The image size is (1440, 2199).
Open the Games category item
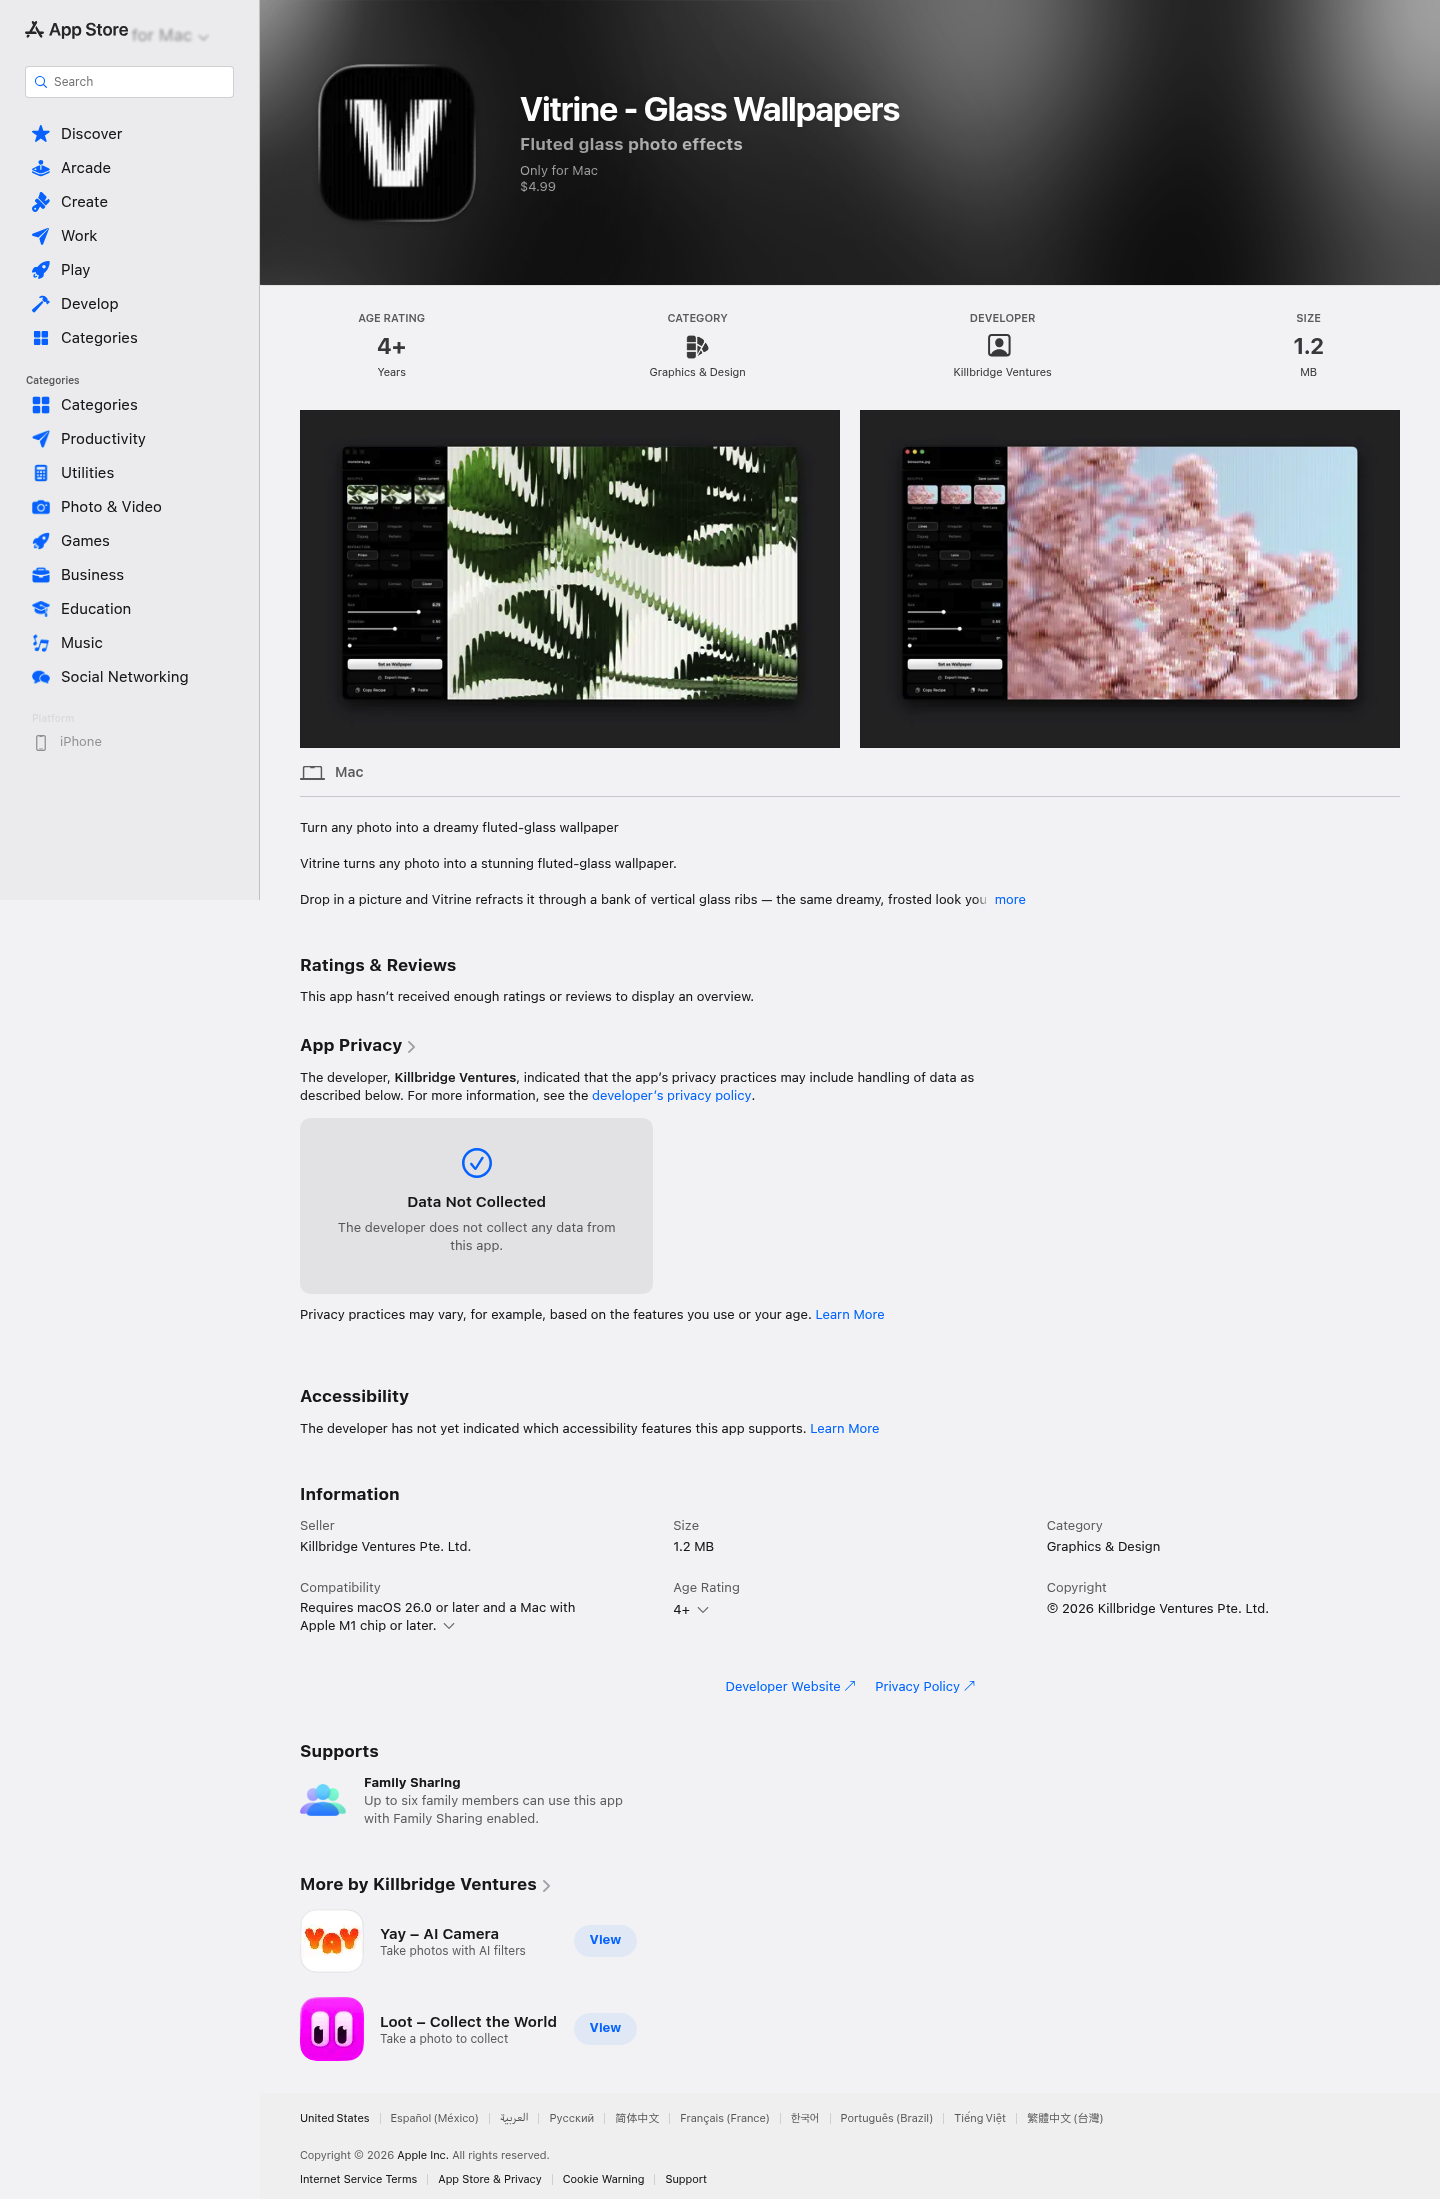tap(130, 541)
